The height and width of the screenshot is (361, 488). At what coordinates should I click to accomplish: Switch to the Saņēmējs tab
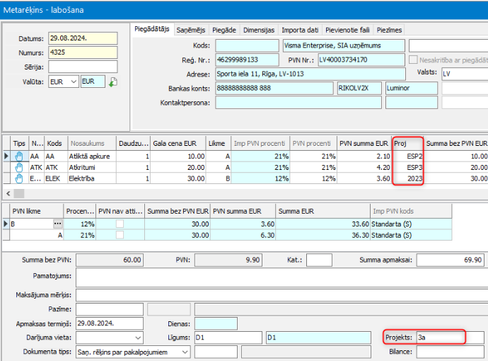pos(191,30)
